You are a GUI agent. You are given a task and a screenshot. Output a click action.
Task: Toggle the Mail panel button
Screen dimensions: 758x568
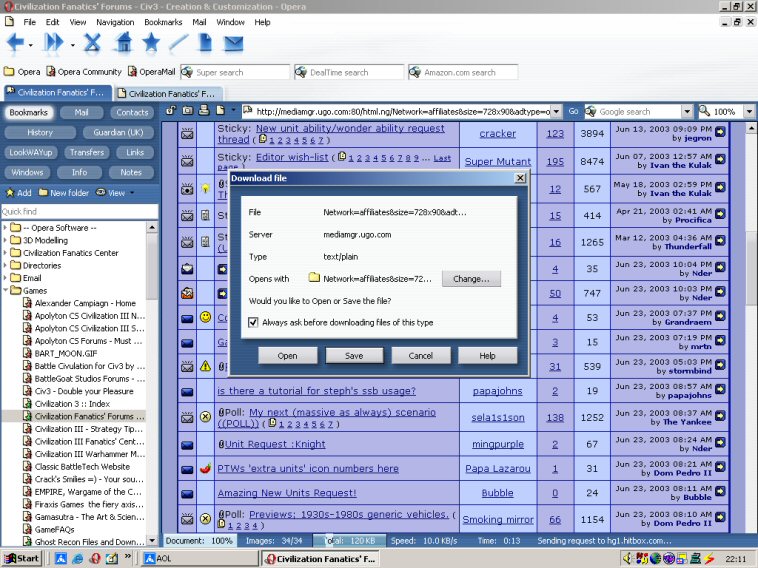[x=81, y=112]
